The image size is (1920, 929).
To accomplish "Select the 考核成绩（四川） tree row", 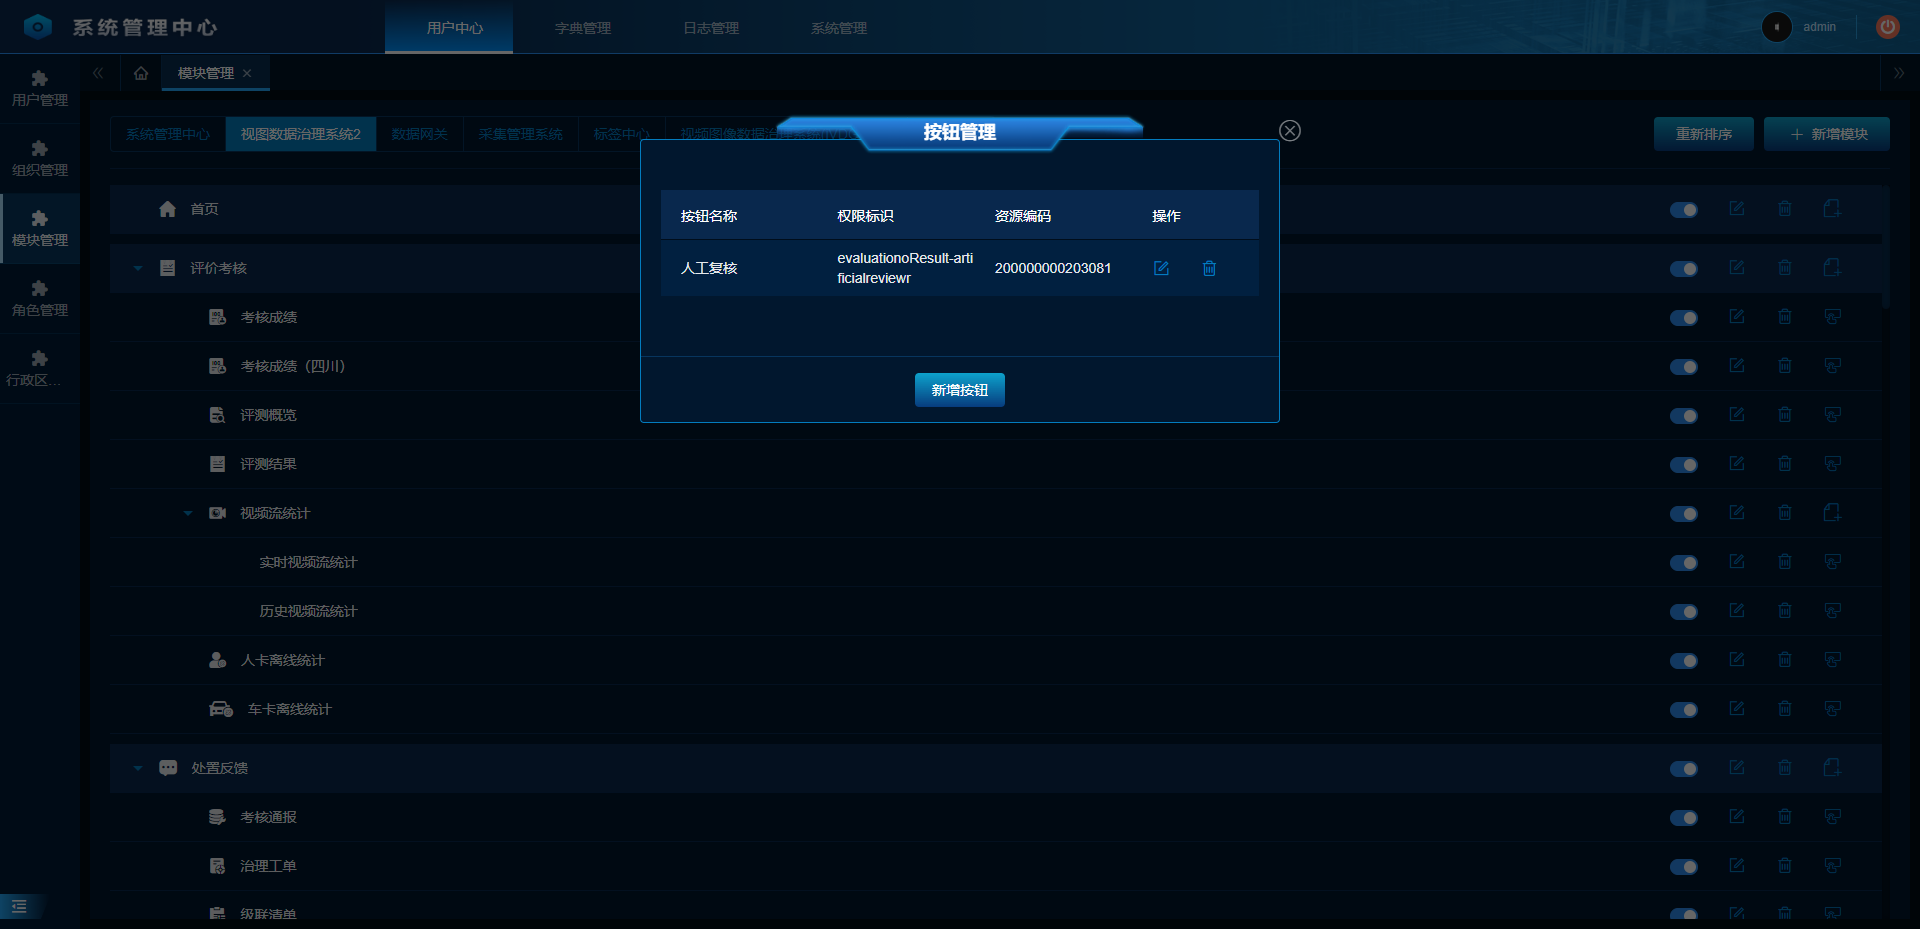I will coord(995,366).
